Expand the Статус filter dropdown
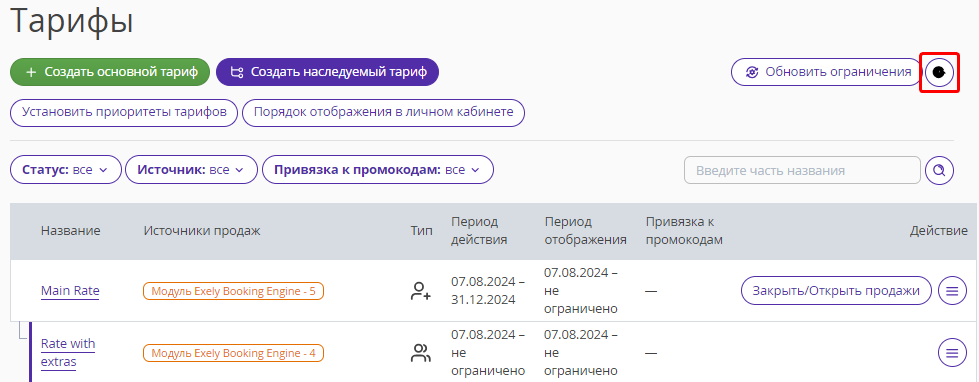 pos(66,170)
